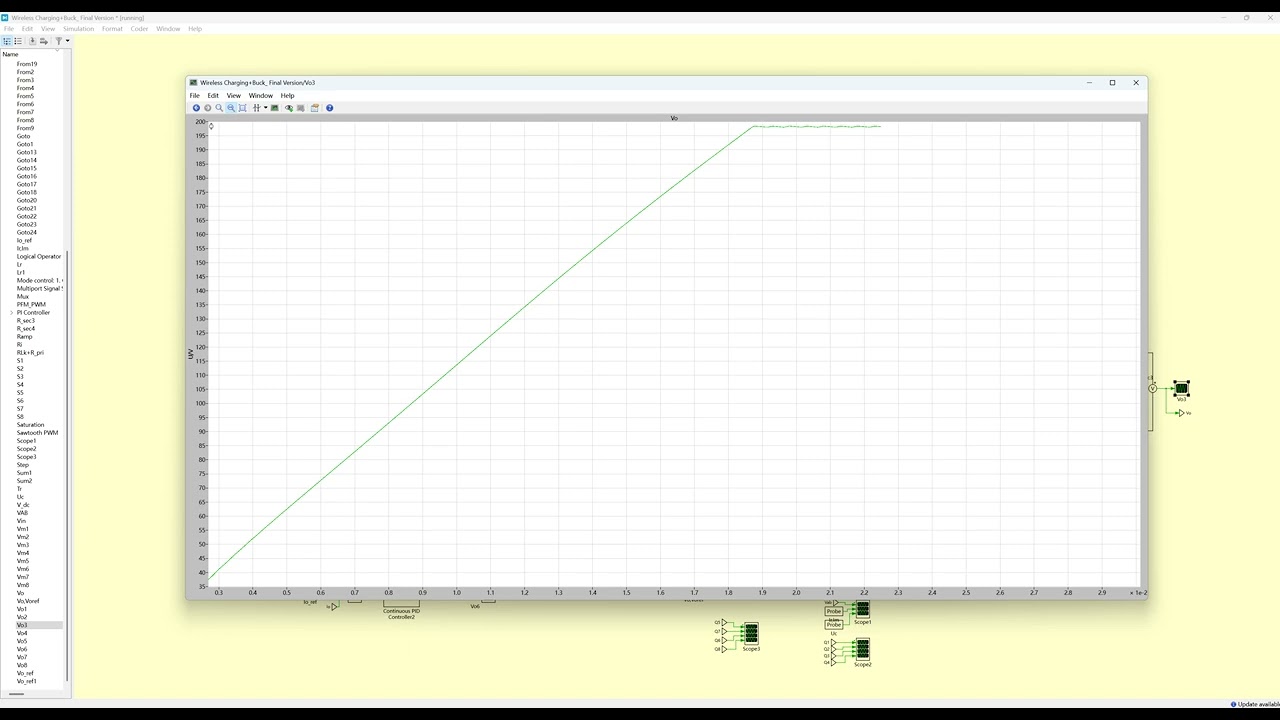Click the next view arrow in scope toolbar
1280x720 pixels.
pyautogui.click(x=208, y=108)
